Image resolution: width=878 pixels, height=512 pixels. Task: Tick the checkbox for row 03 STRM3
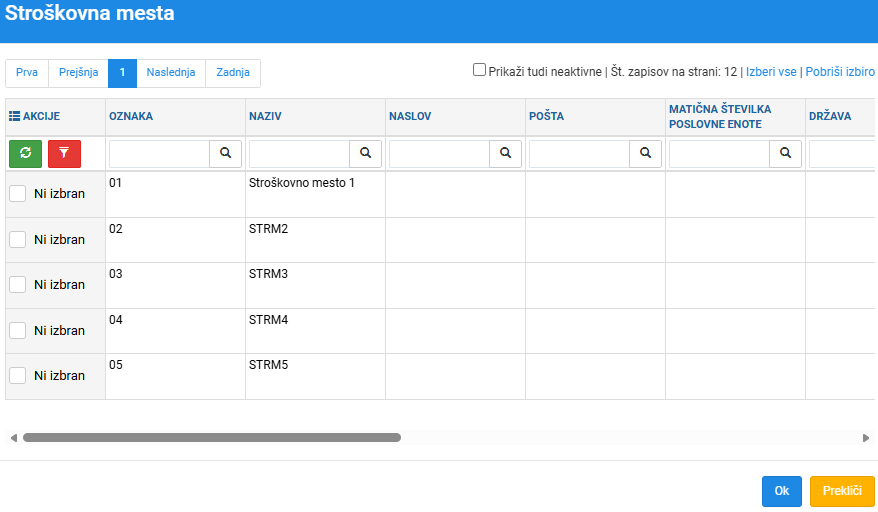tap(17, 285)
